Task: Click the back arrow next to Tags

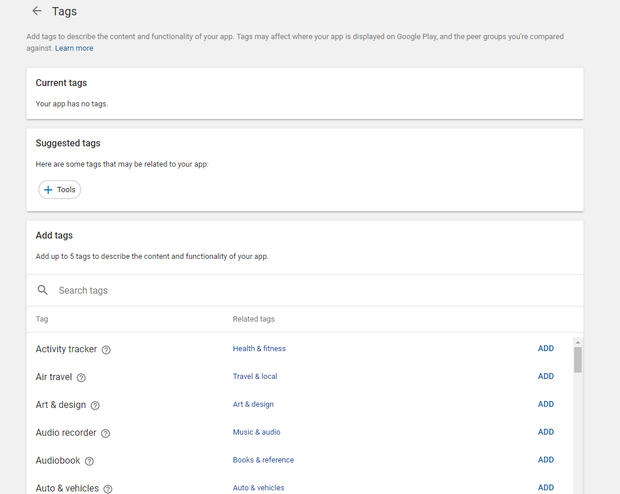Action: click(x=37, y=11)
